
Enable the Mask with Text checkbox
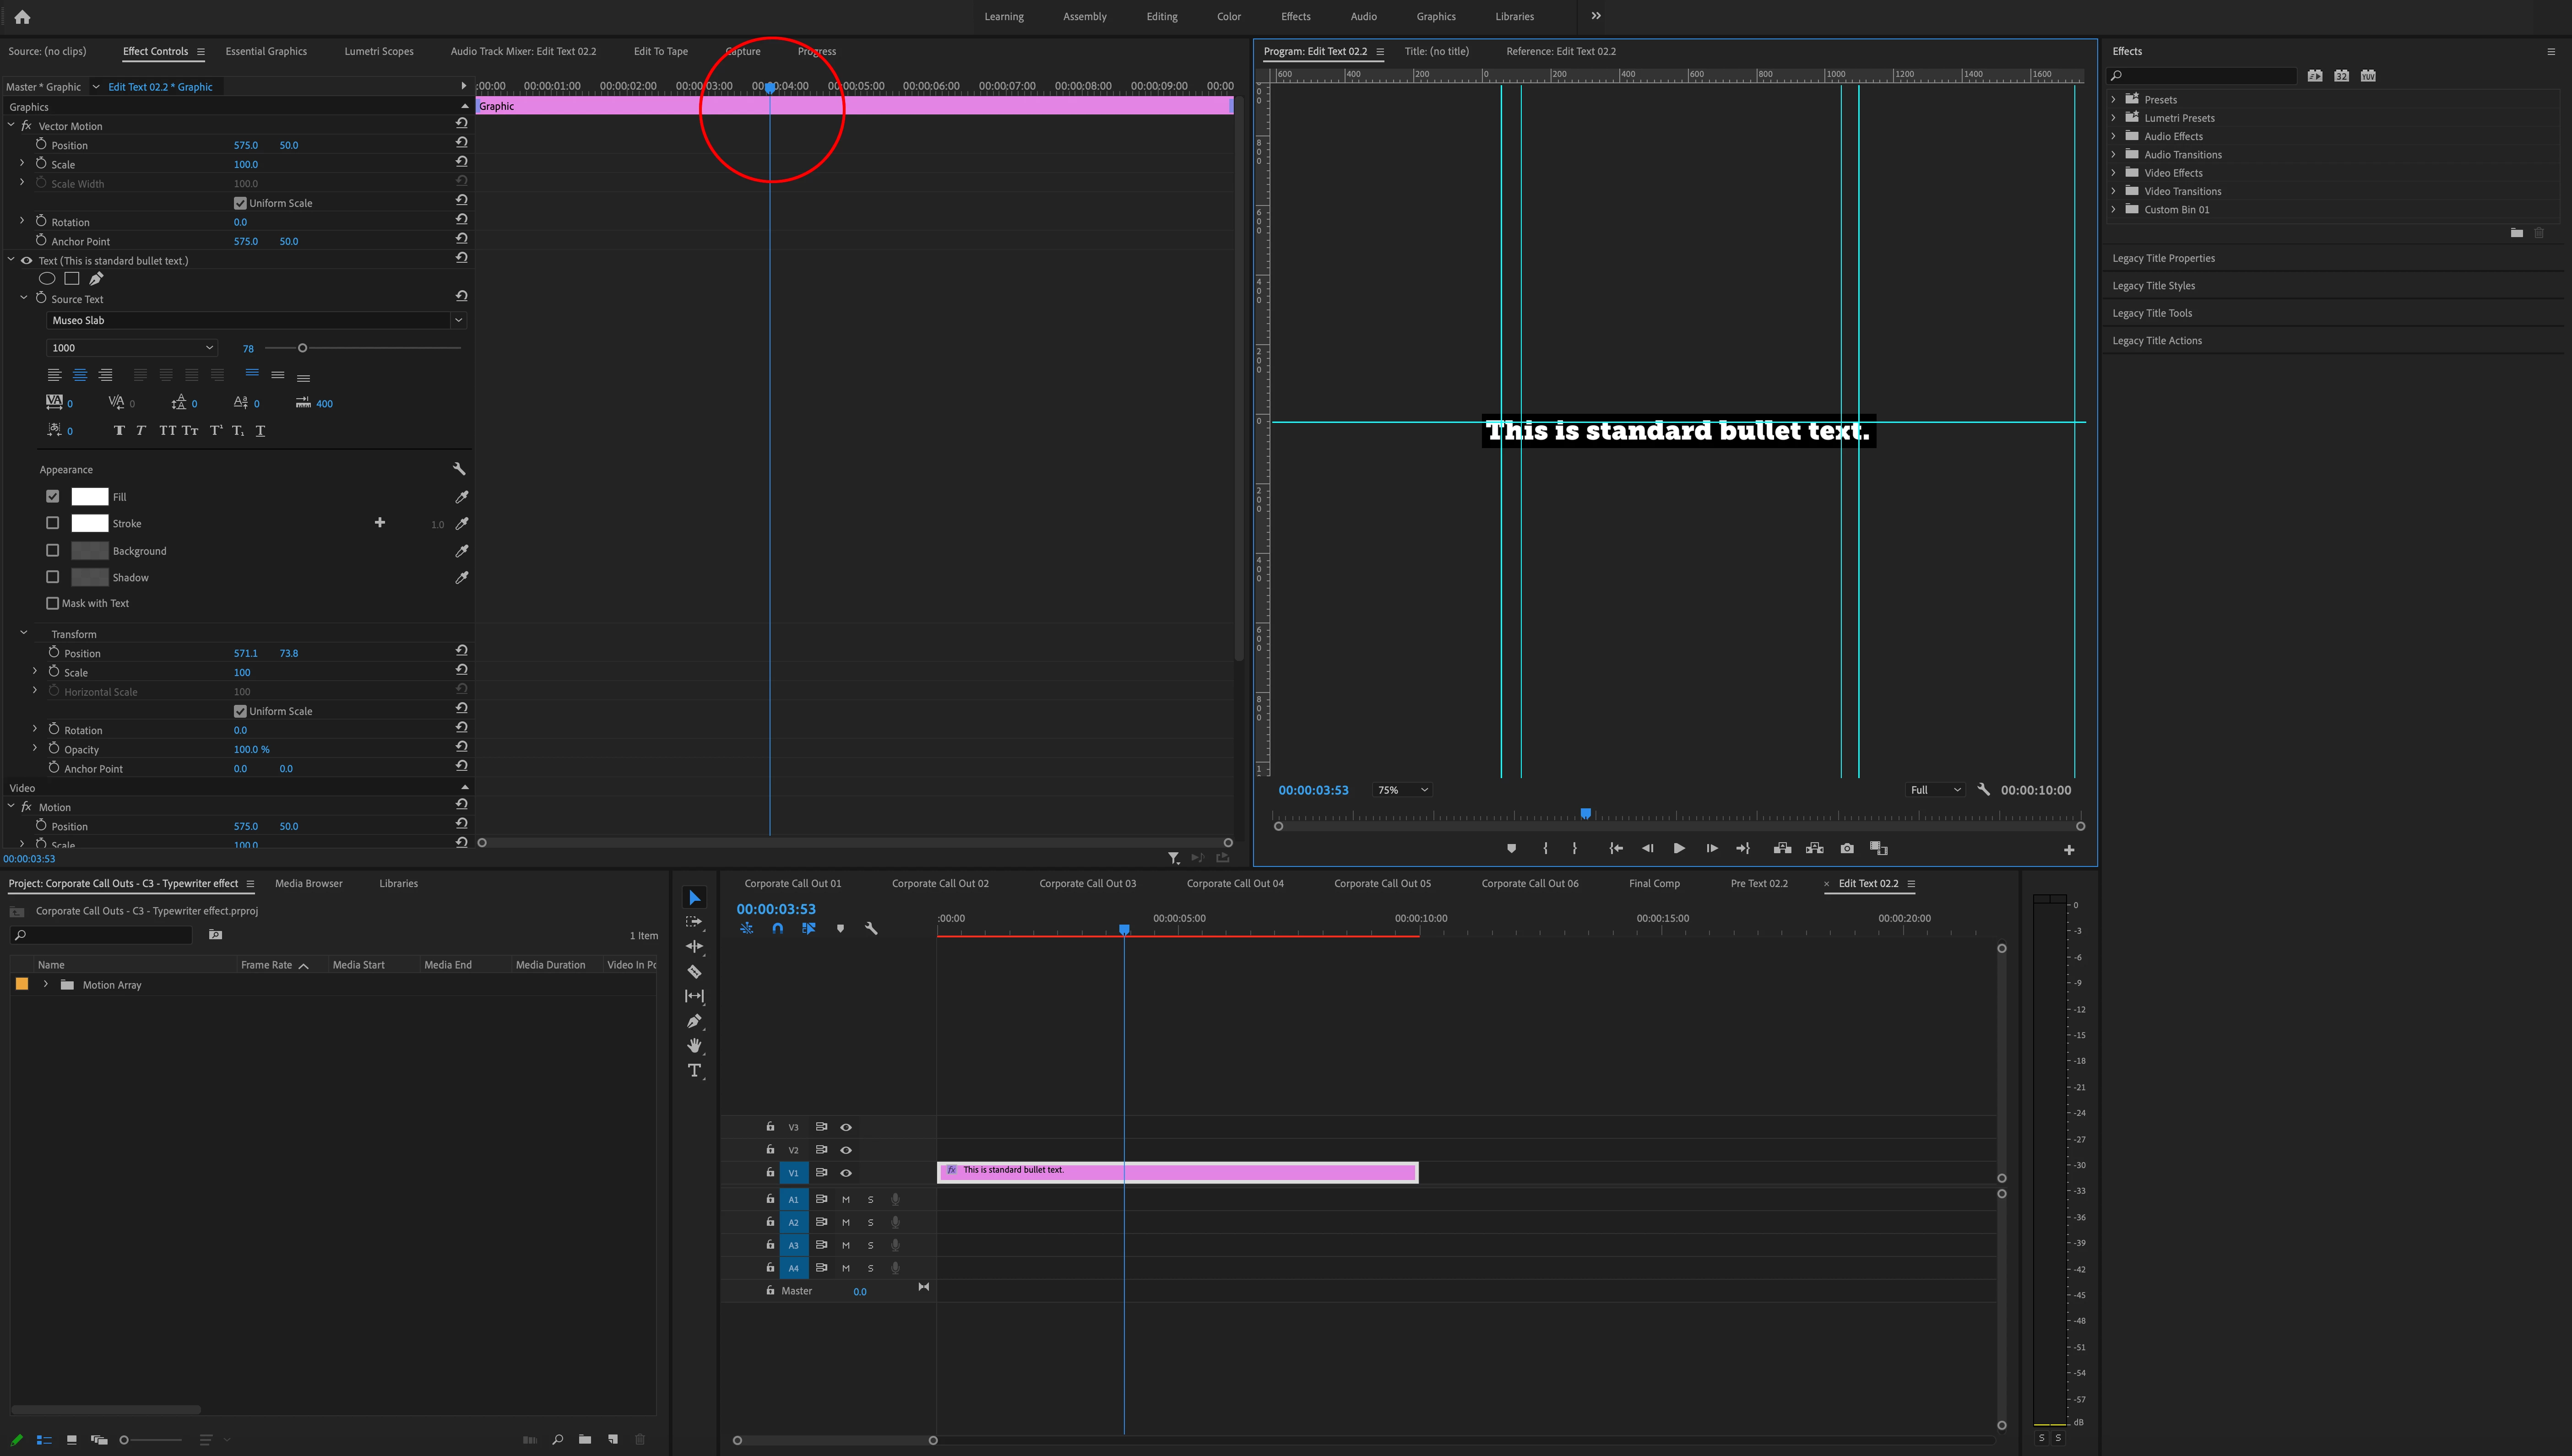(53, 603)
